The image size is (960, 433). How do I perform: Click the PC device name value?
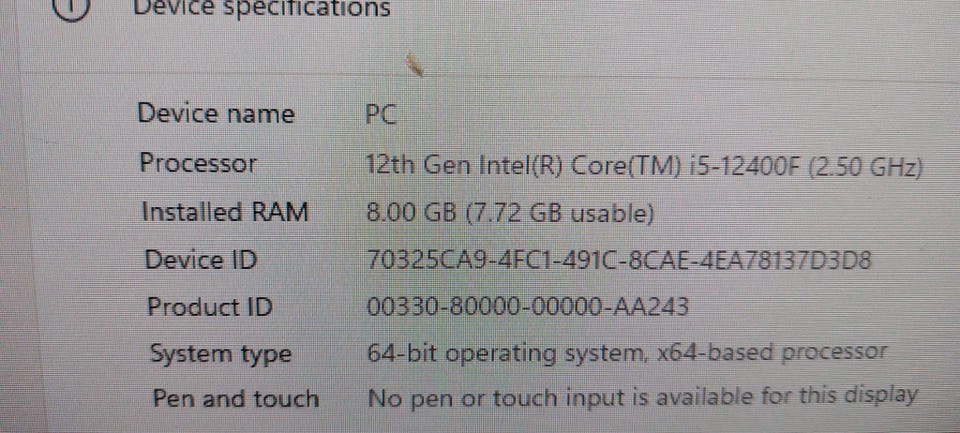(381, 115)
